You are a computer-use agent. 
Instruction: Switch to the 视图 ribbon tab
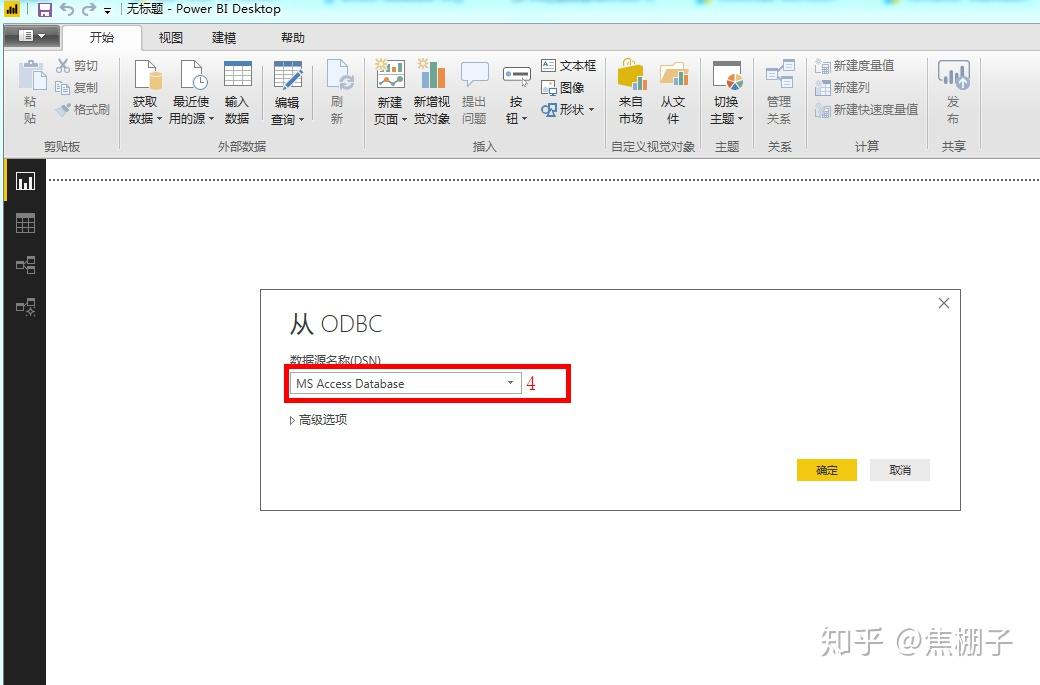pos(169,37)
